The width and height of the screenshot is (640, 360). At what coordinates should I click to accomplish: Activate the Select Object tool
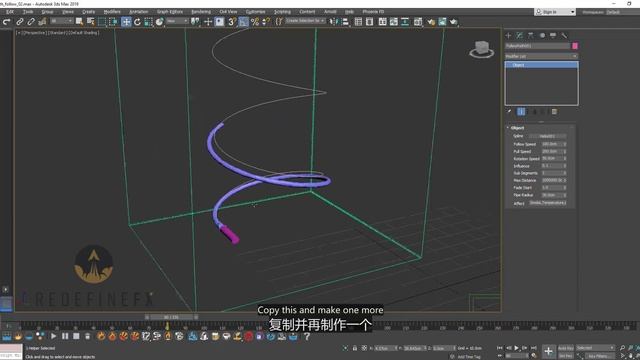point(79,22)
